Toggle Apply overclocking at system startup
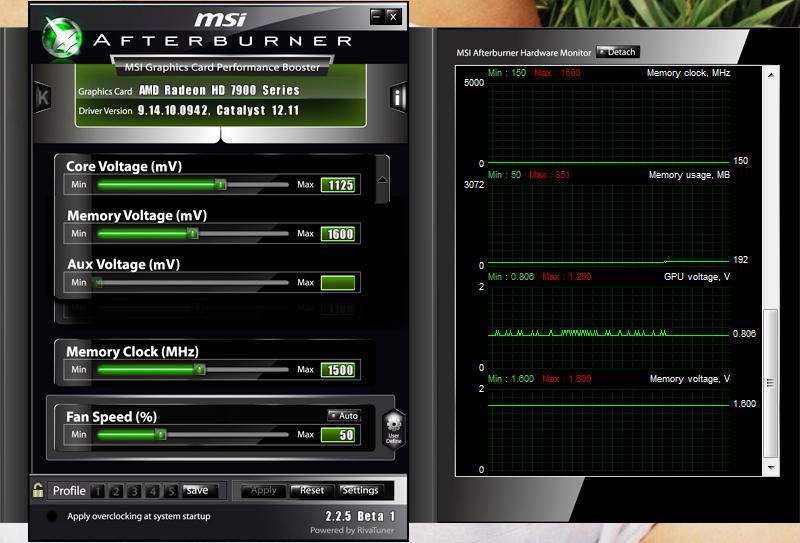Screen dimensions: 800x543 coord(52,516)
